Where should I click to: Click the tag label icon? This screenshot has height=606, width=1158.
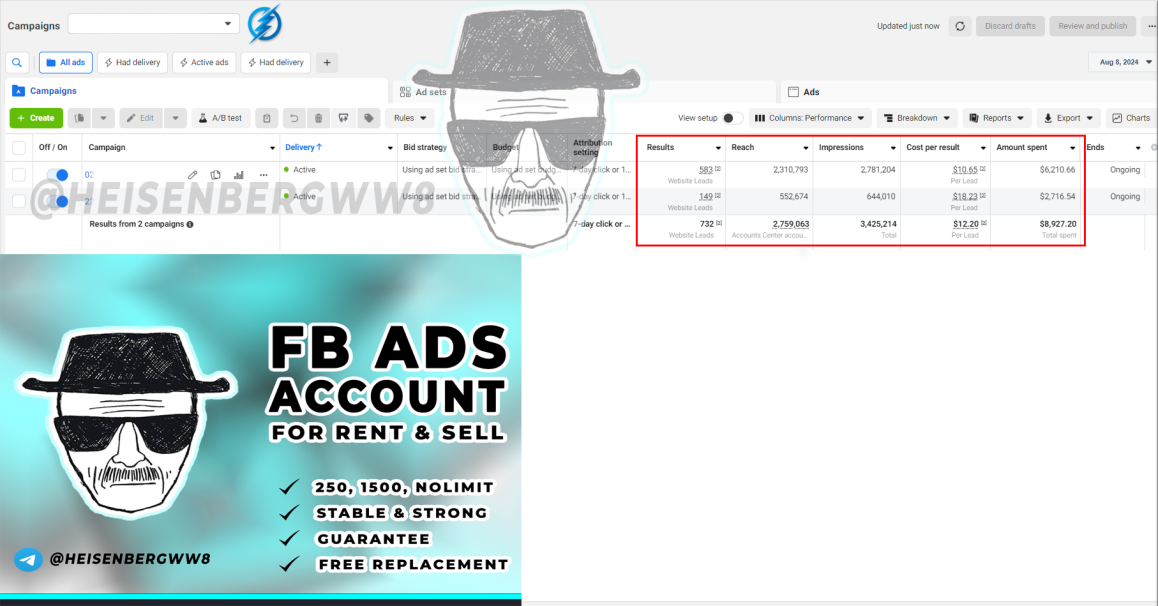(x=369, y=118)
